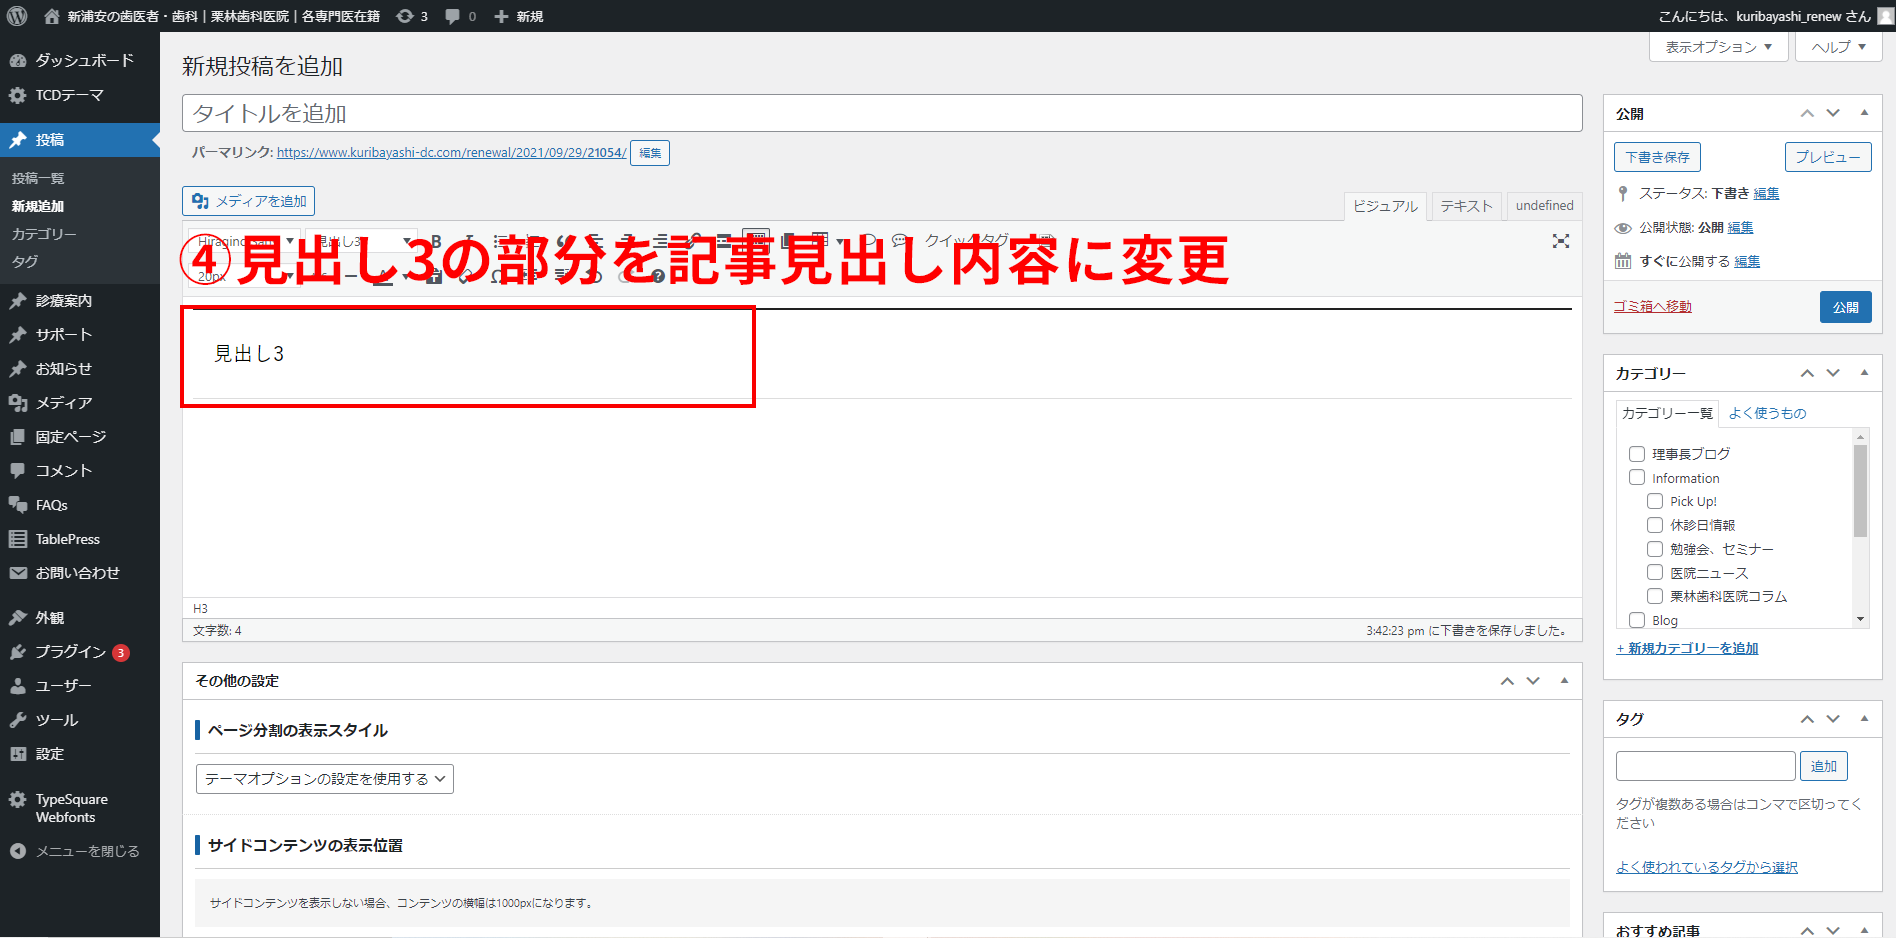
Task: Click the blue 公開 publish button
Action: 1845,307
